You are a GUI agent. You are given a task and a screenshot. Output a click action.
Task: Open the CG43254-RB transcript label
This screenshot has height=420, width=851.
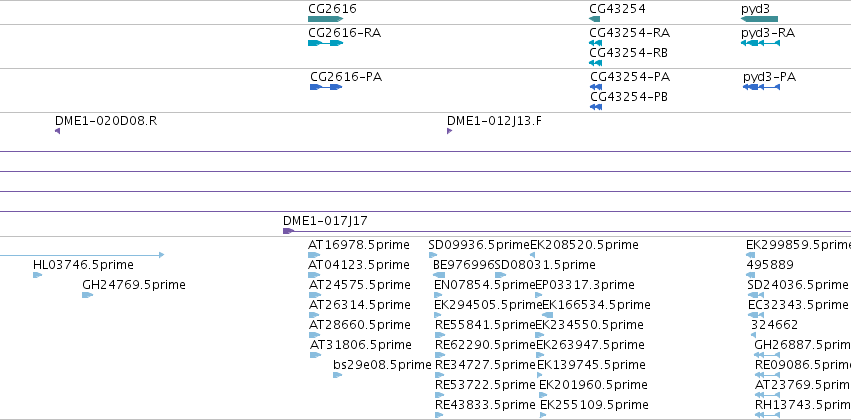[628, 53]
